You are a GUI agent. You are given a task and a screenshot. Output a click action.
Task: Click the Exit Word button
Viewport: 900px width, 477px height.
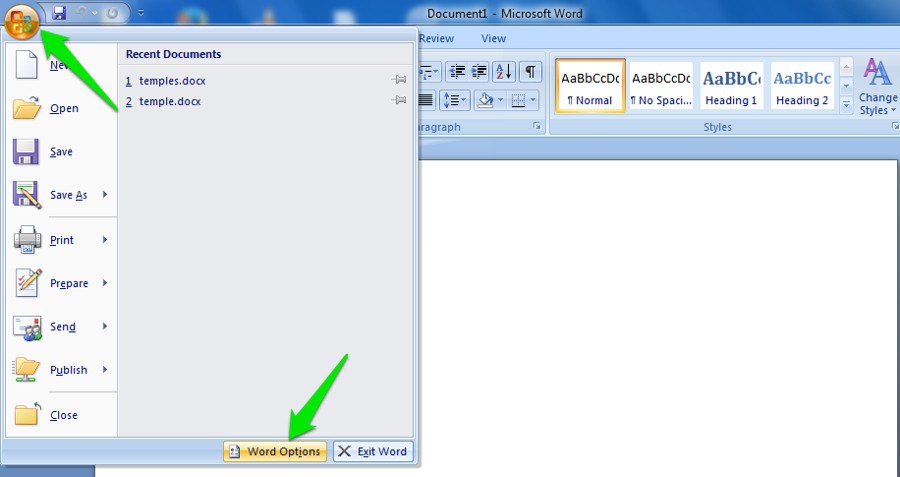[373, 451]
